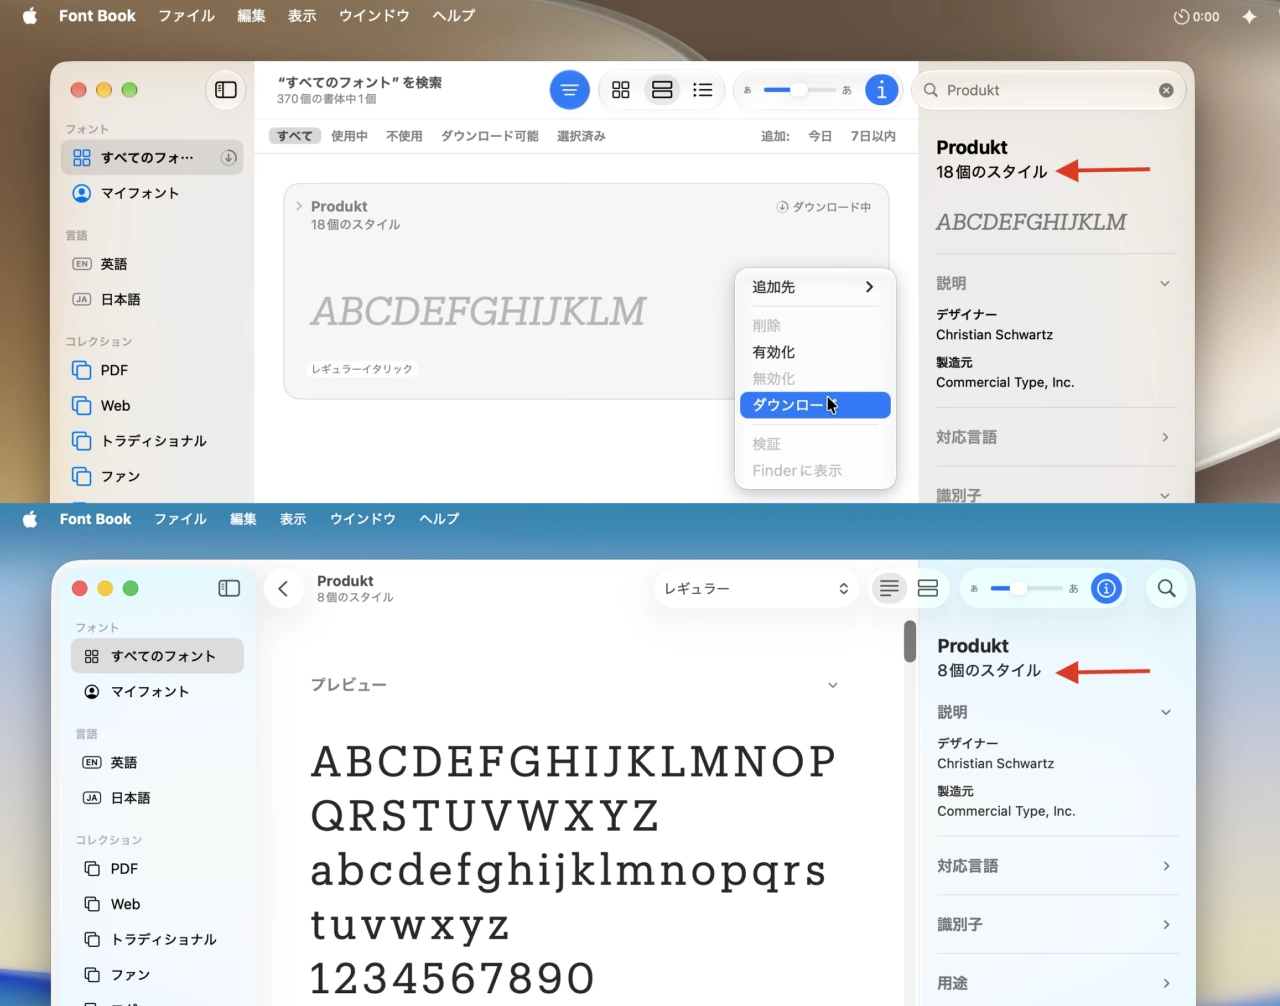Filter by 選択済み fonts
This screenshot has height=1006, width=1280.
pos(581,136)
